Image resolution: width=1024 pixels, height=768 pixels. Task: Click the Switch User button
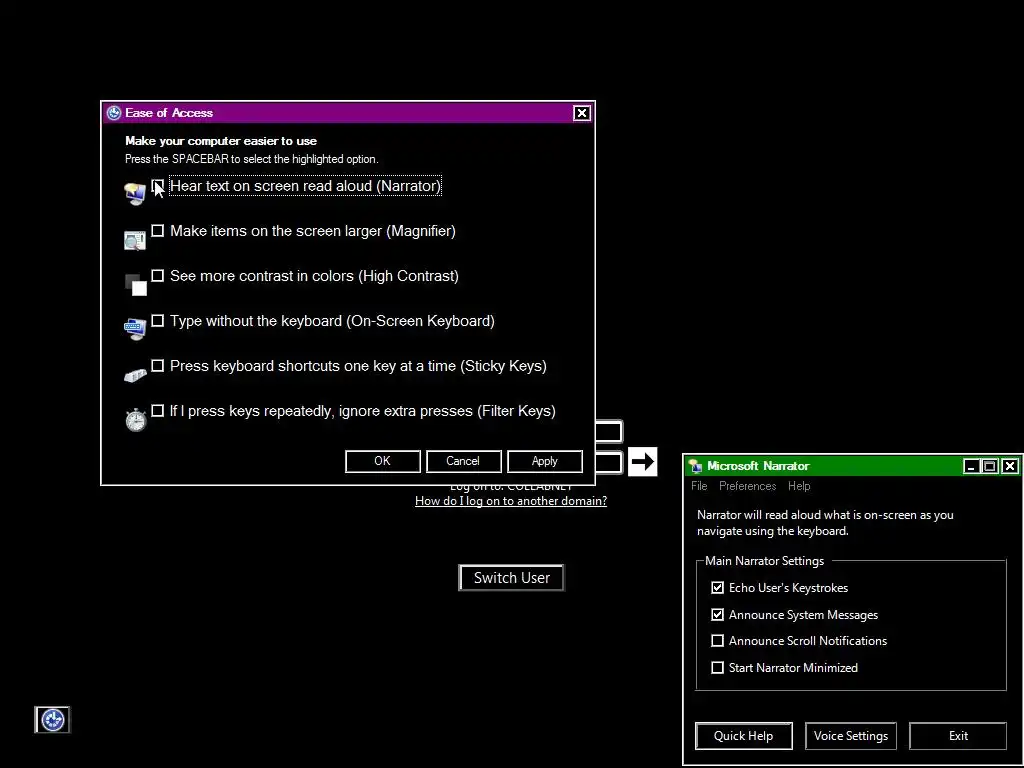(x=511, y=578)
